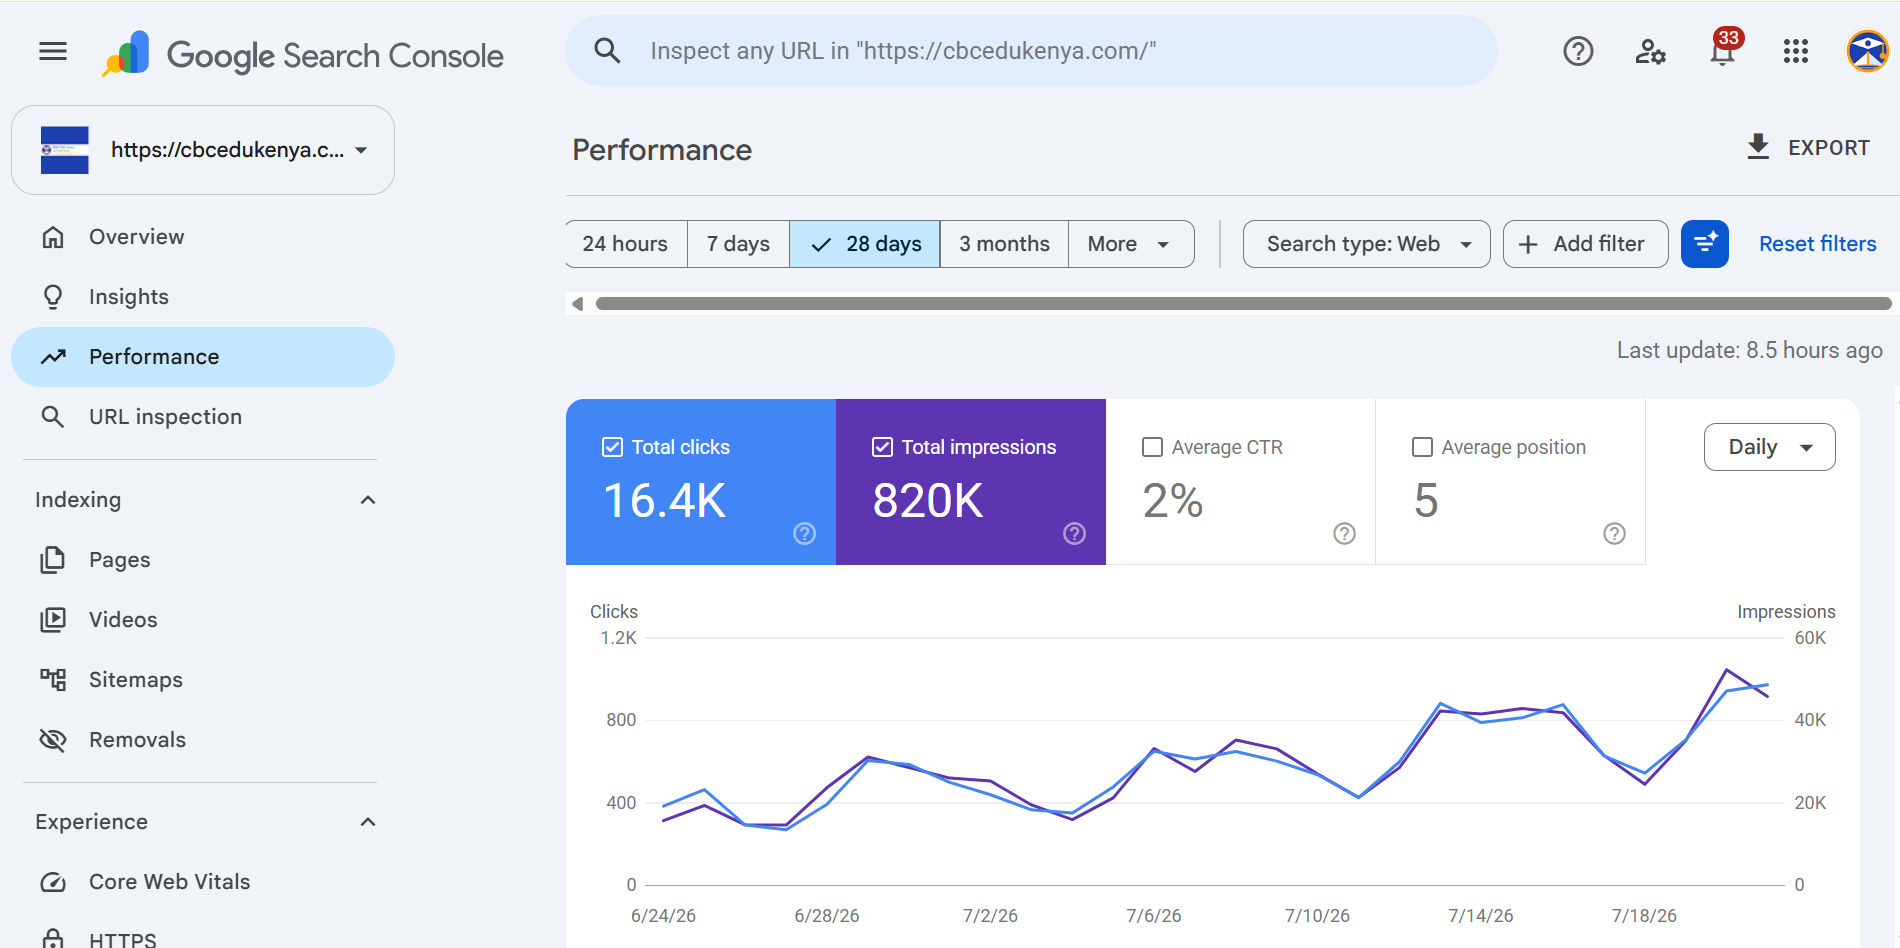Open the Daily granularity dropdown
Image resolution: width=1900 pixels, height=948 pixels.
[1769, 447]
